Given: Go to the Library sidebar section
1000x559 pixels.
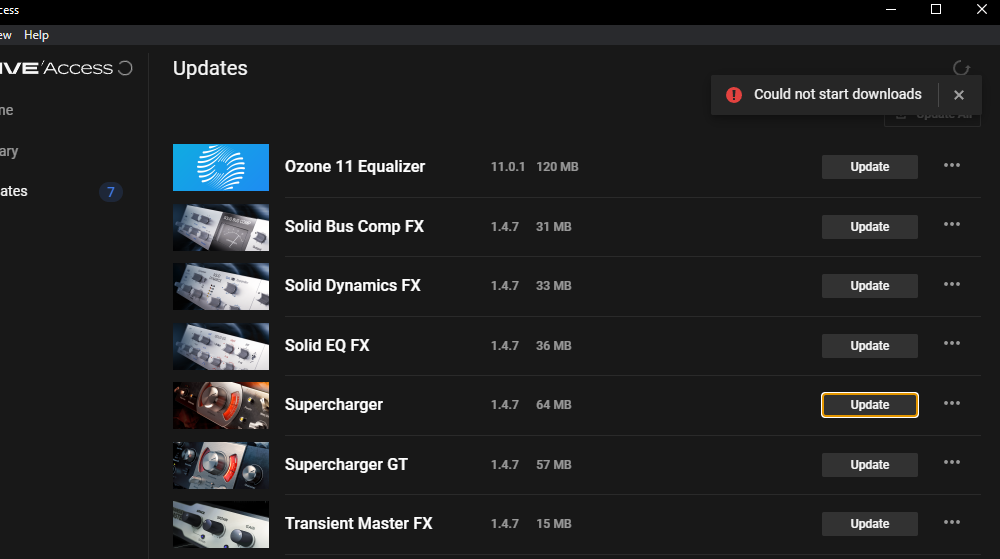Looking at the screenshot, I should [9, 152].
